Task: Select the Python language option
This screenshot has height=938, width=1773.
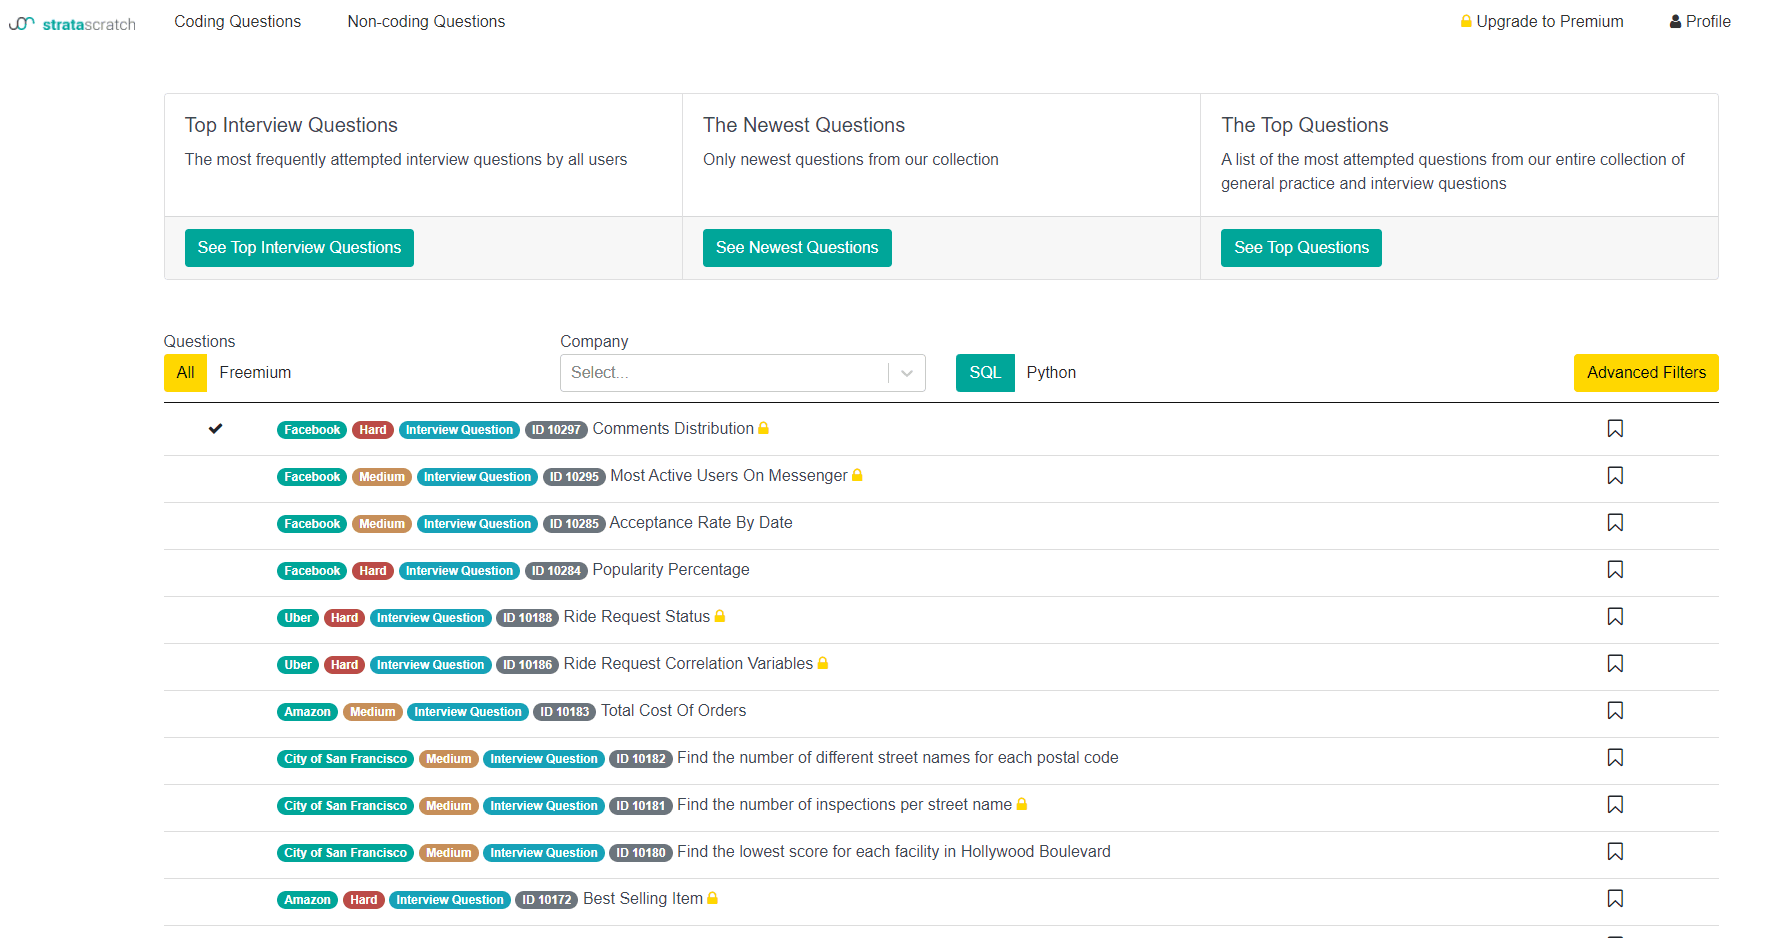Action: click(x=1051, y=372)
